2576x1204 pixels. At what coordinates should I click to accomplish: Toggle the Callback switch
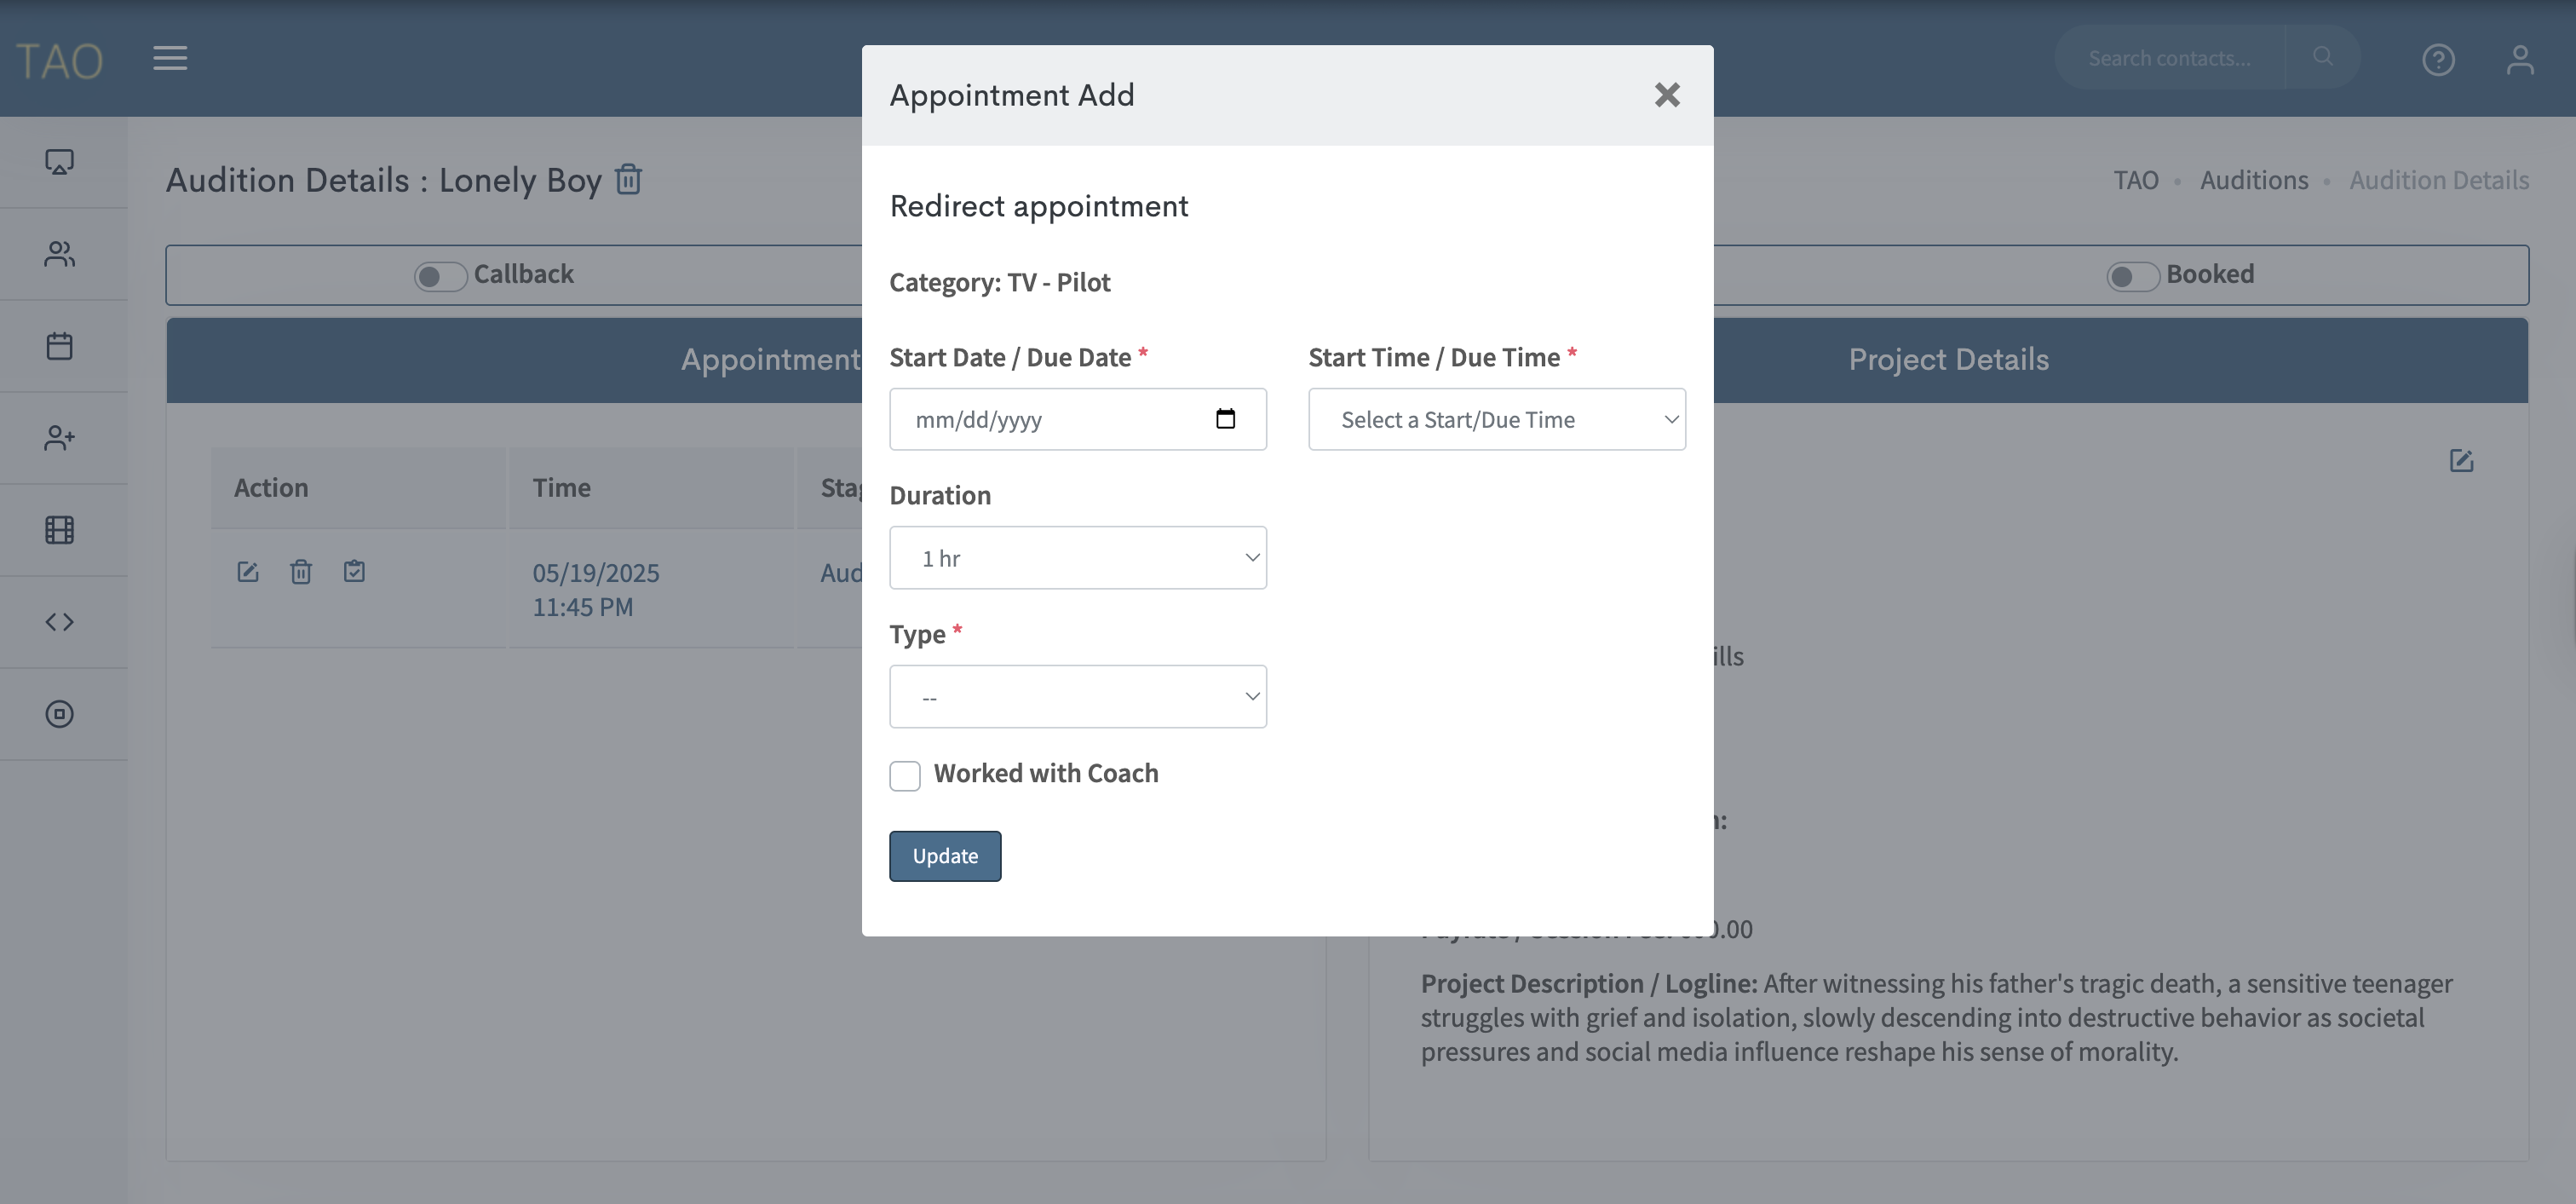[x=440, y=276]
